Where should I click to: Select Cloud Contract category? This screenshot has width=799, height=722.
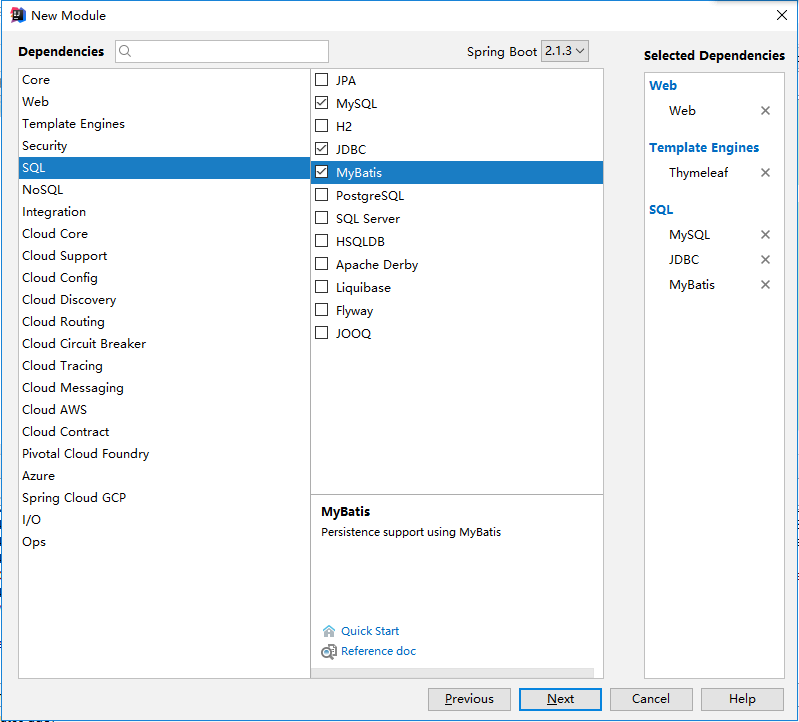(x=164, y=432)
